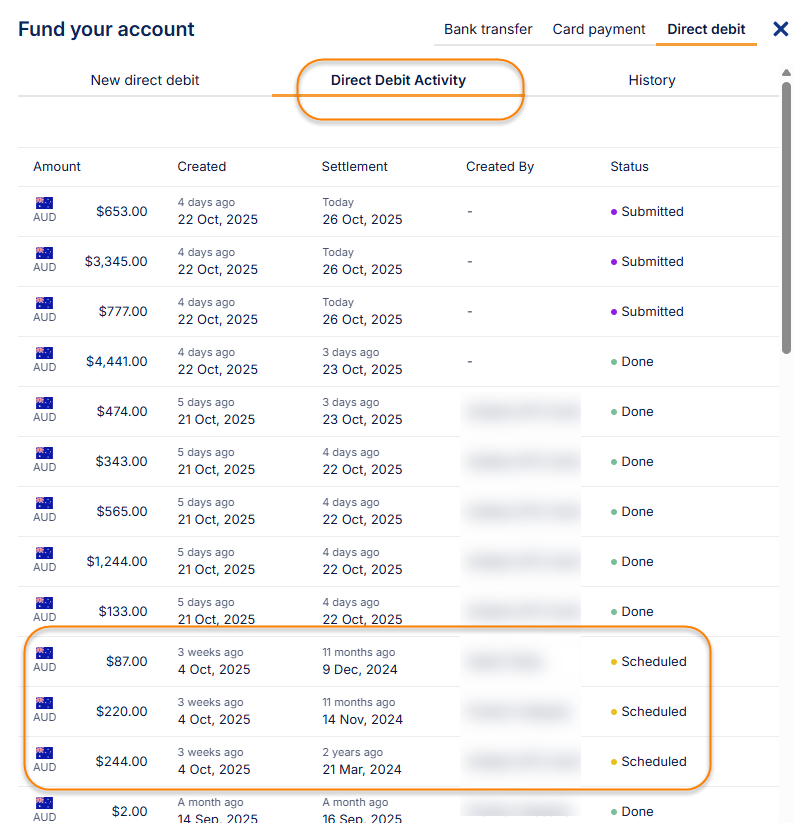Click the purple Submitted status dot for $777.00
Screen dimensions: 805x823
coord(614,312)
